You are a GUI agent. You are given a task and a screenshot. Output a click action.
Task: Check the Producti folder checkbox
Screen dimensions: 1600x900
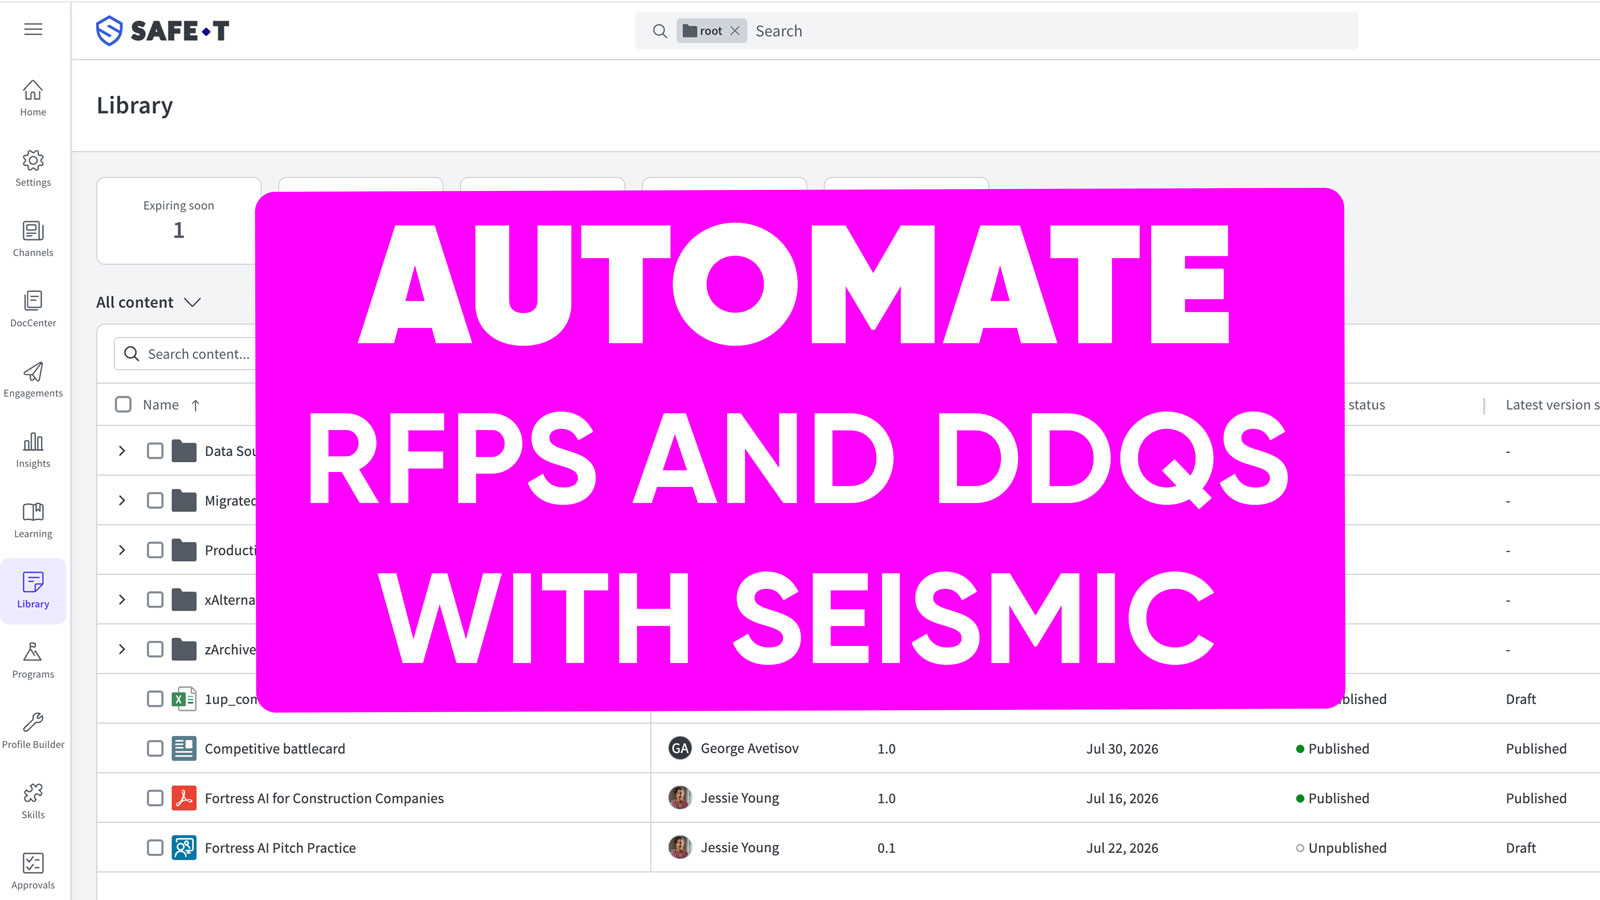pyautogui.click(x=155, y=550)
